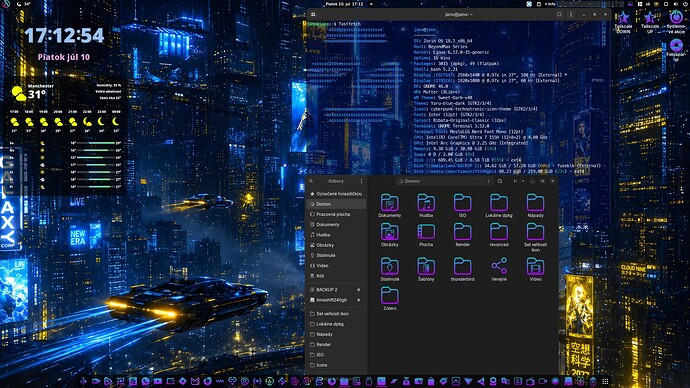Show the applications grid in the dock

point(605,381)
